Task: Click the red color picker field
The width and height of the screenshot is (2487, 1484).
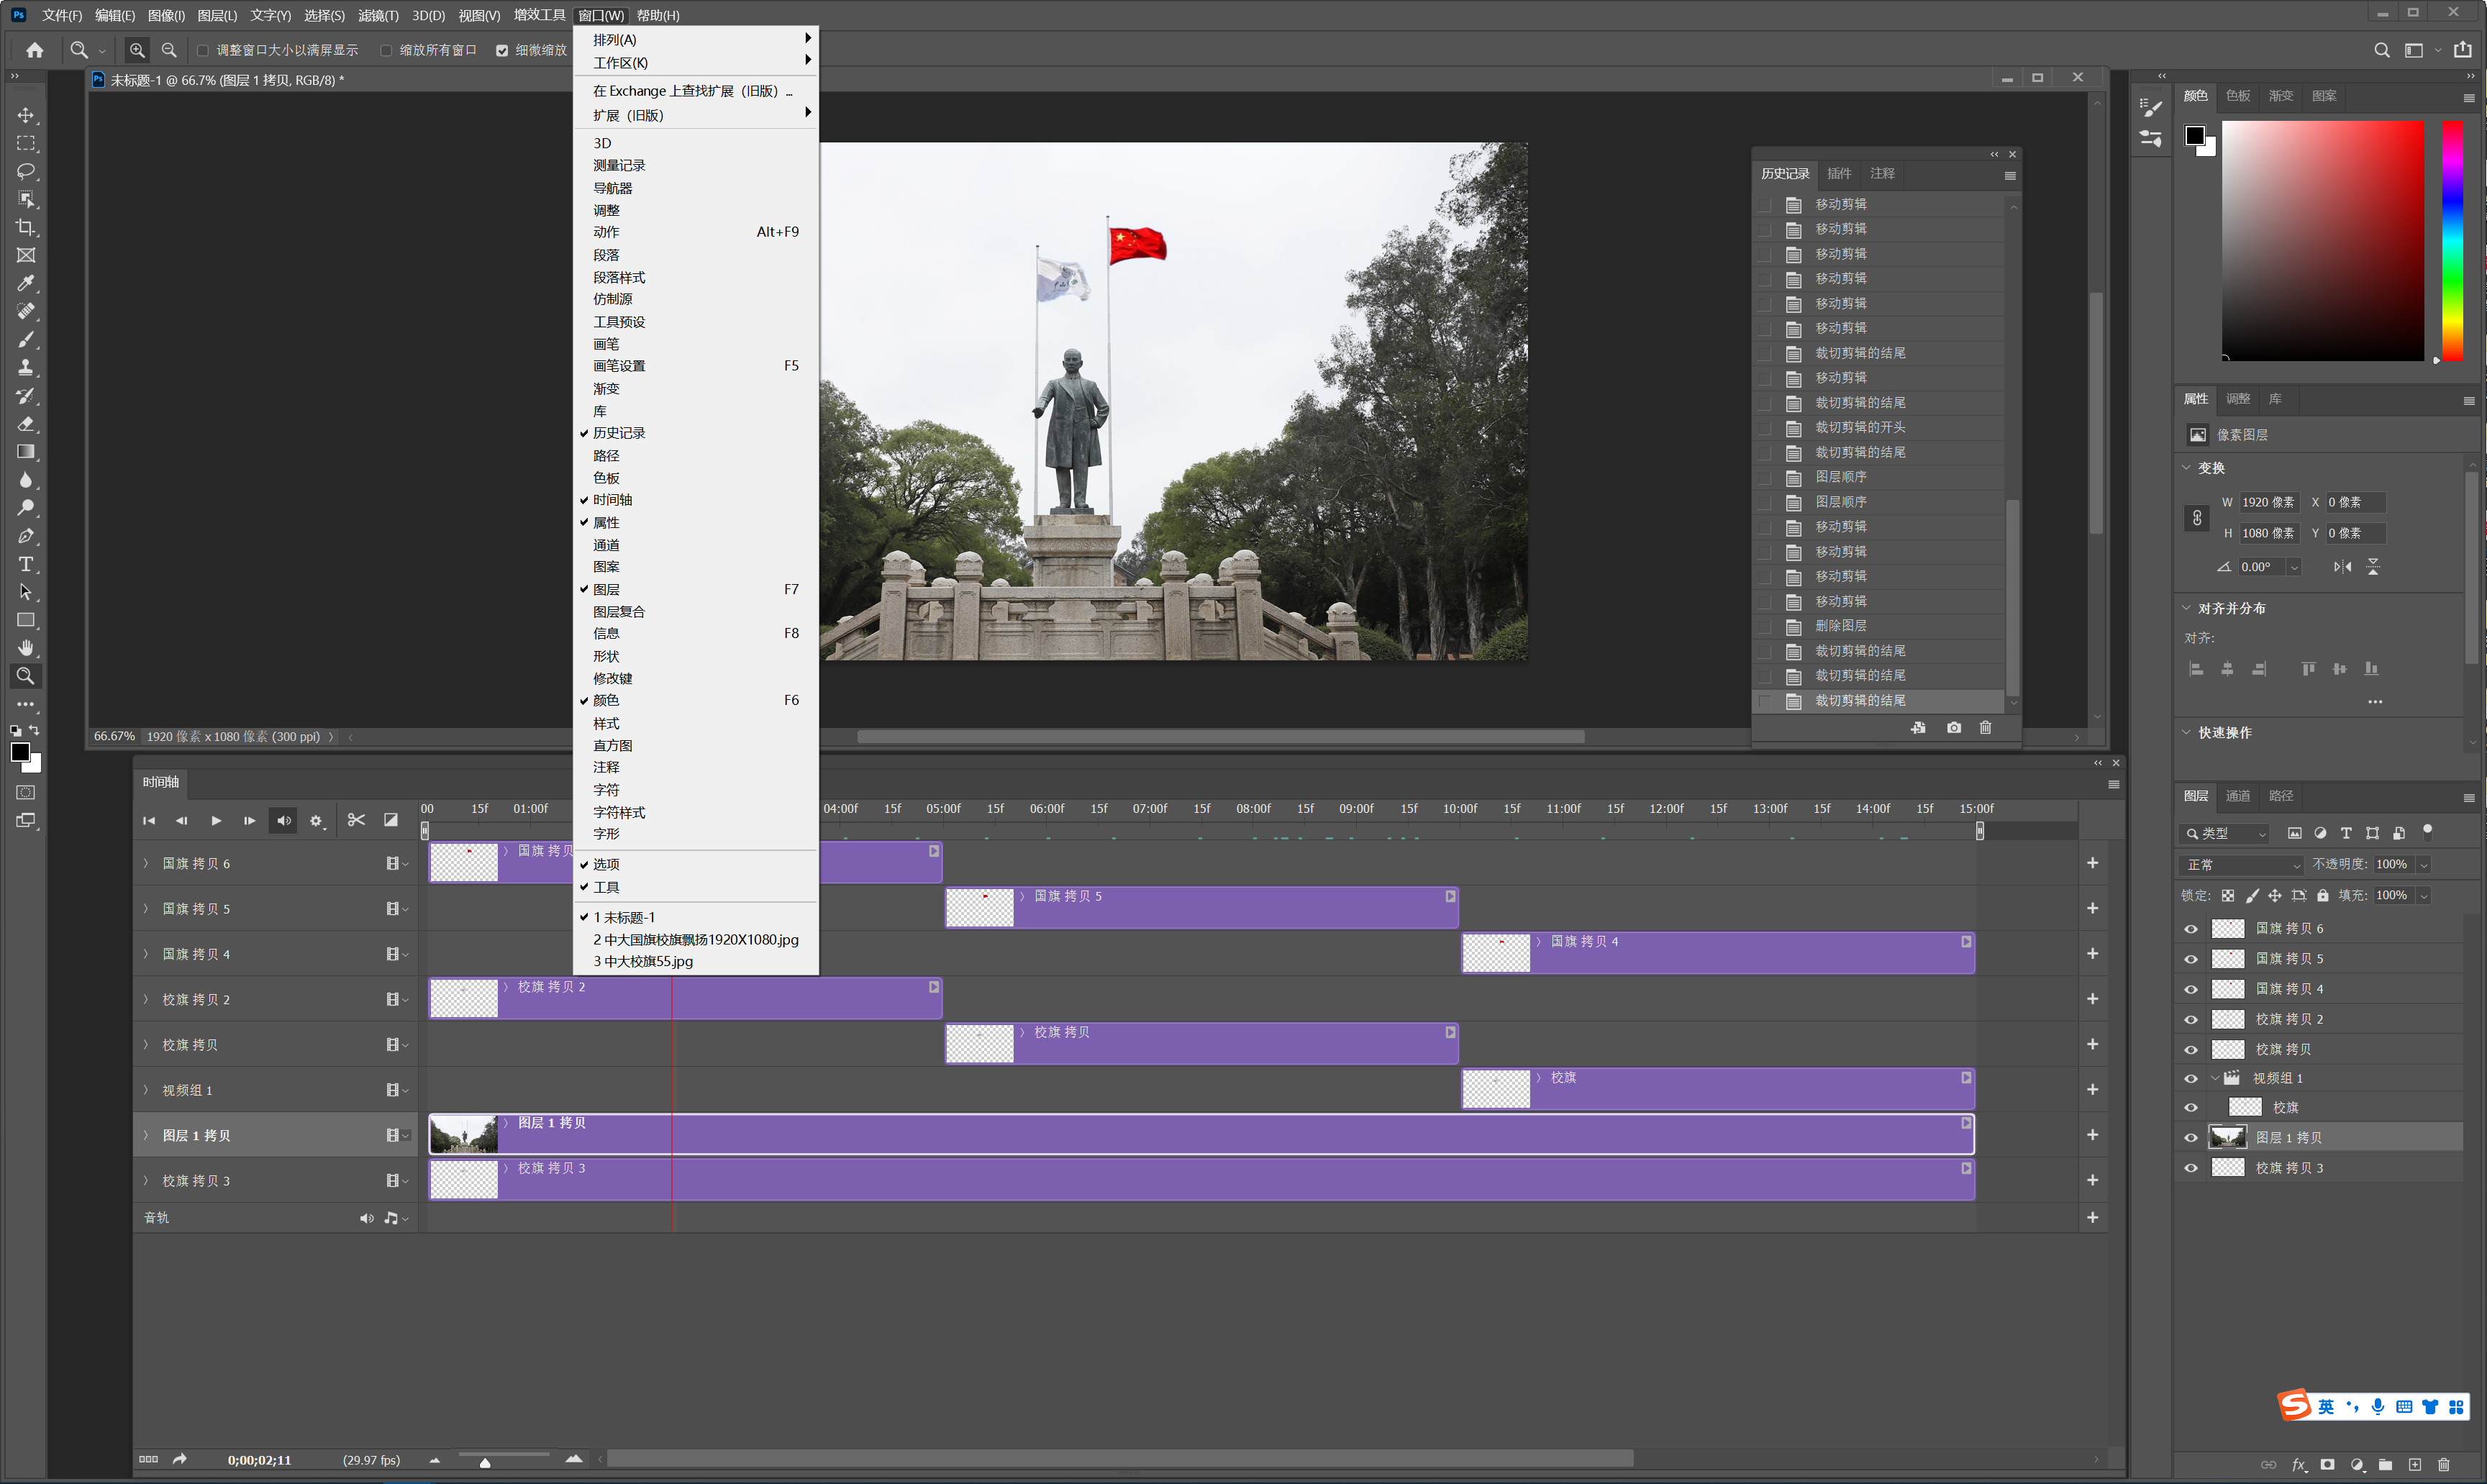Action: click(x=2322, y=240)
